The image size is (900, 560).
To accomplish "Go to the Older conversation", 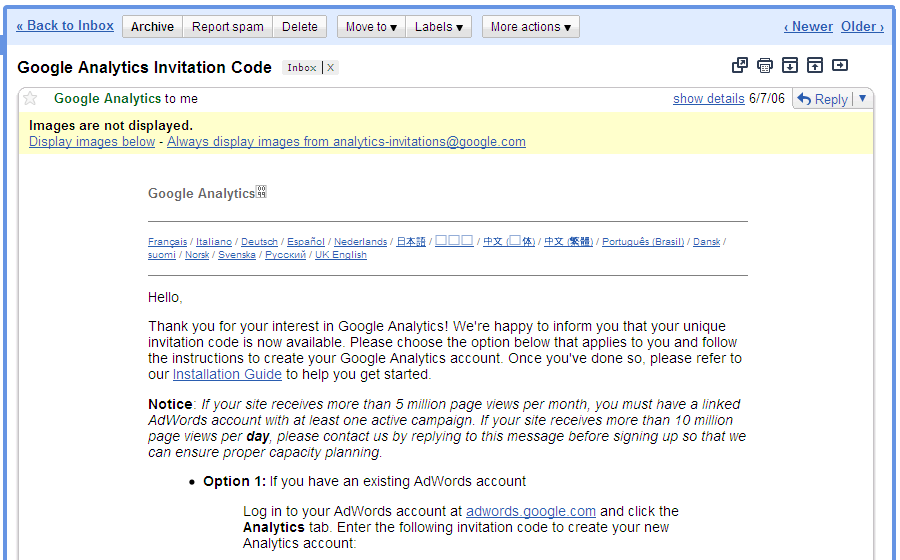I will coord(862,26).
